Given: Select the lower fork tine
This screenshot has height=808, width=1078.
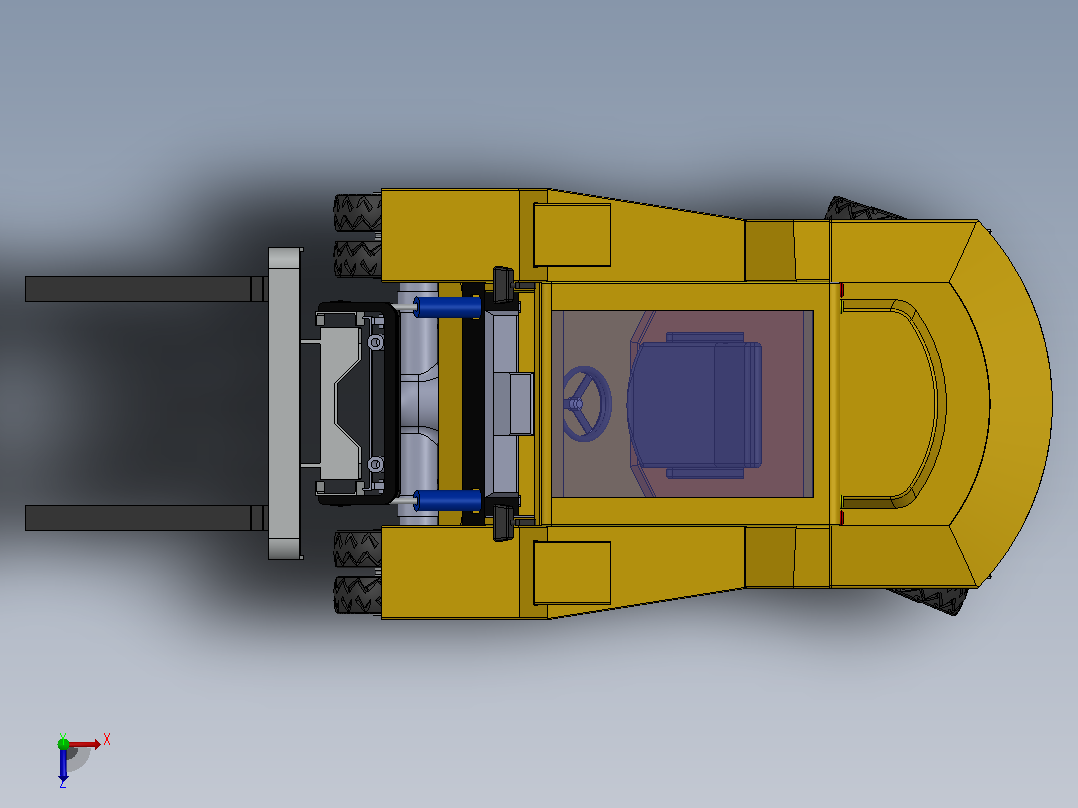Looking at the screenshot, I should tap(145, 518).
